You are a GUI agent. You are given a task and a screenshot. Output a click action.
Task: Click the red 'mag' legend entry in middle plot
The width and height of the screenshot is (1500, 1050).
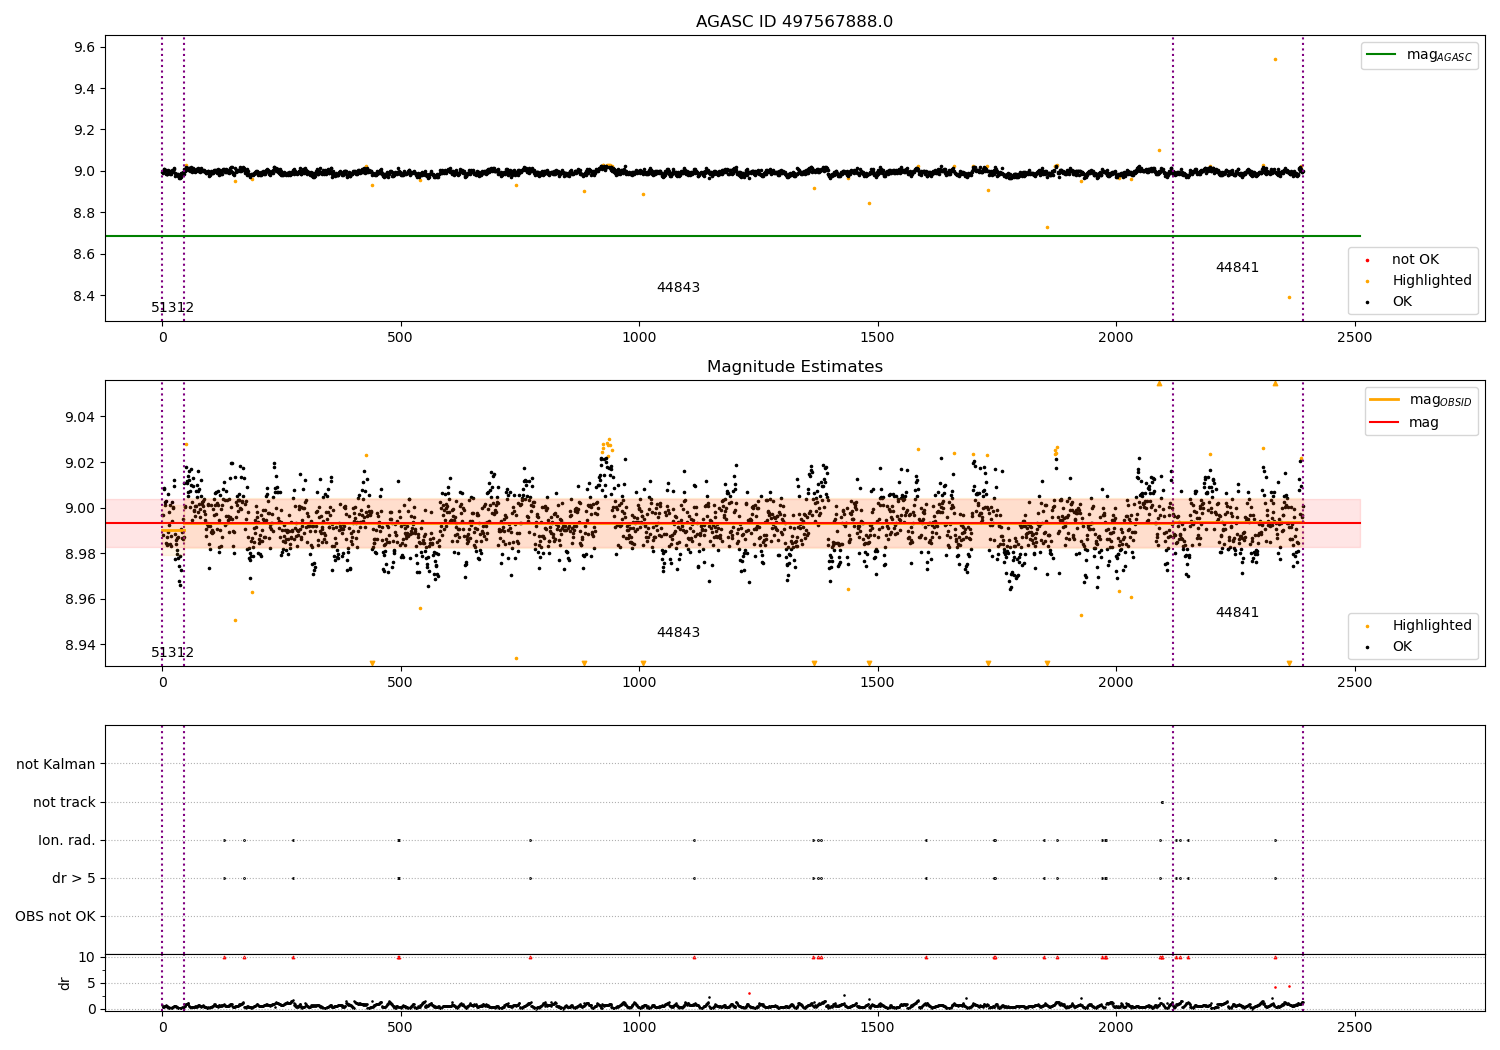tap(1404, 423)
